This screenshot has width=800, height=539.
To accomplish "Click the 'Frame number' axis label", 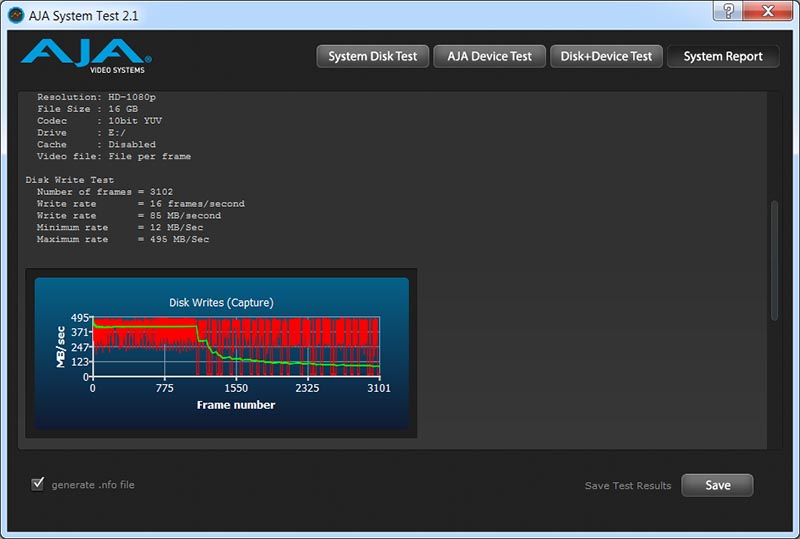I will pos(236,405).
